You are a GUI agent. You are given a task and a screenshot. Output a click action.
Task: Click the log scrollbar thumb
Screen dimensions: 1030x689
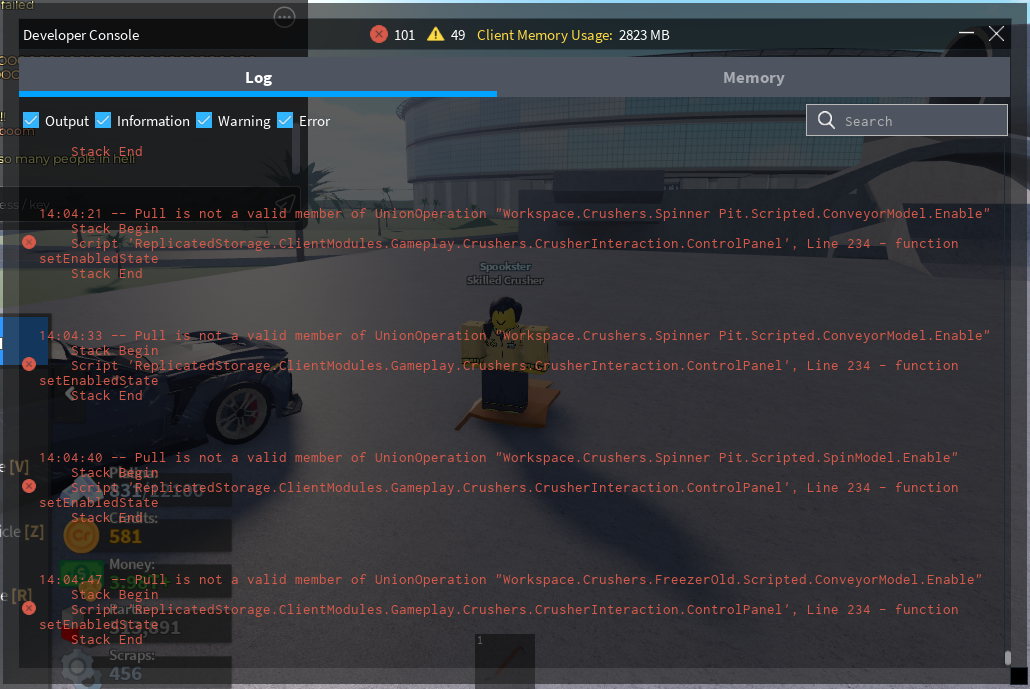point(1007,657)
